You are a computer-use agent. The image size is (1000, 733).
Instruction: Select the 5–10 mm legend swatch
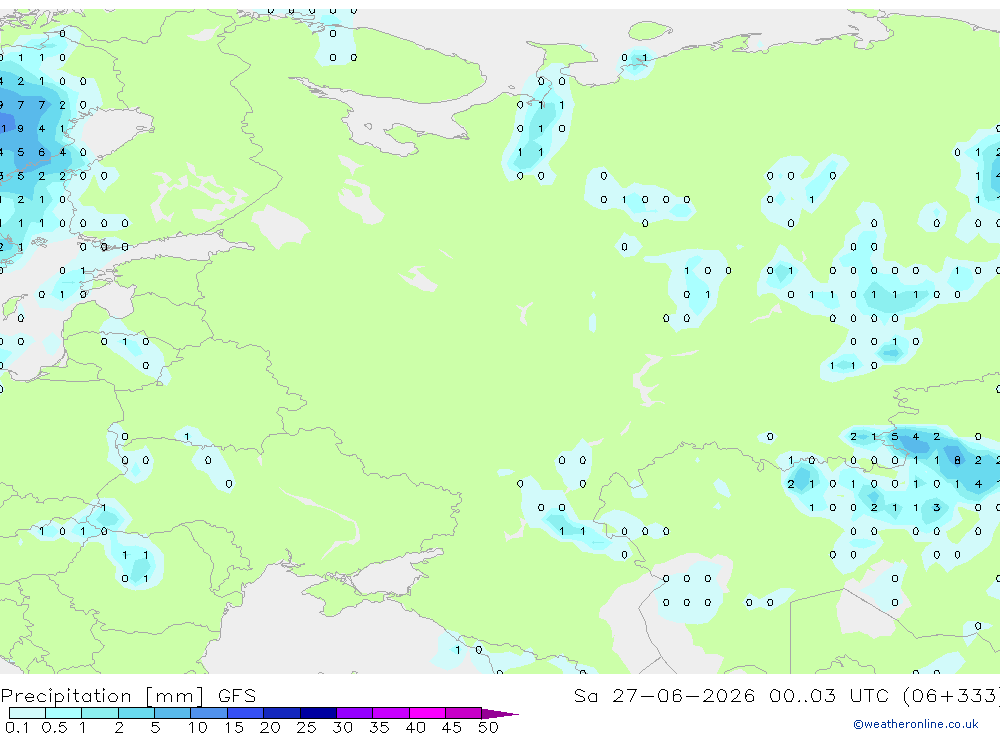coord(173,713)
